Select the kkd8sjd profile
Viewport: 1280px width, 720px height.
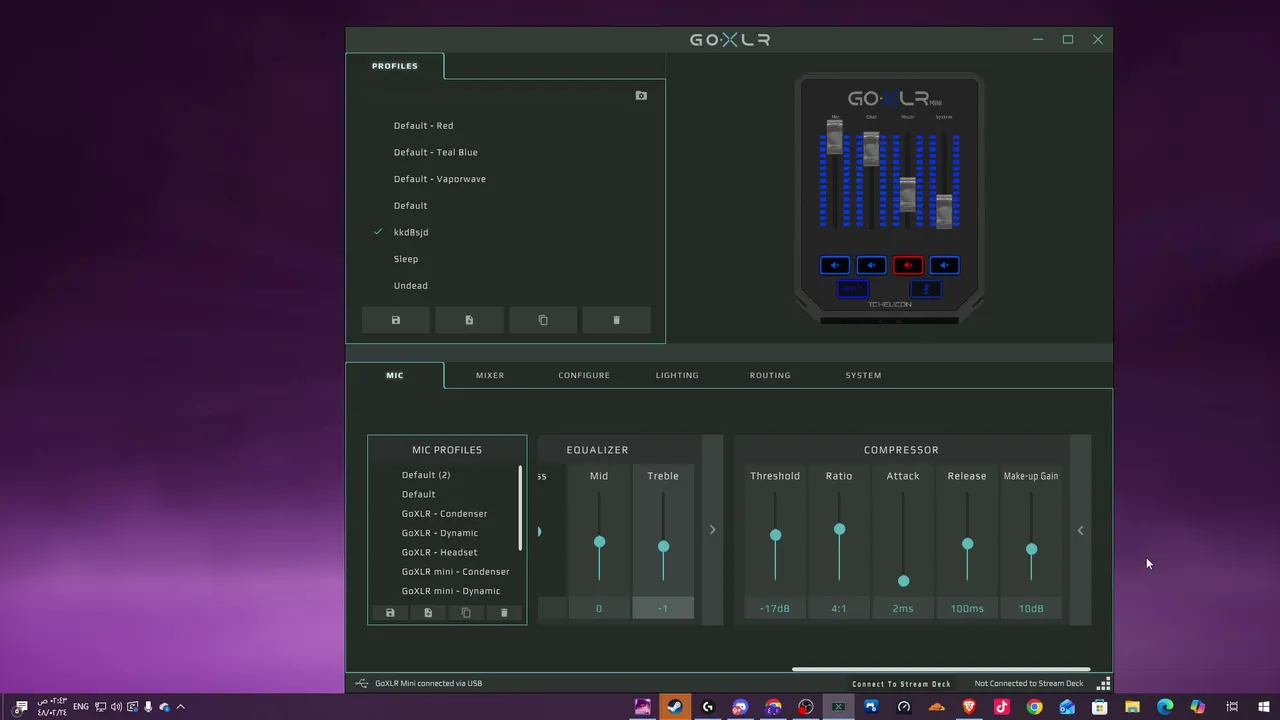click(411, 232)
